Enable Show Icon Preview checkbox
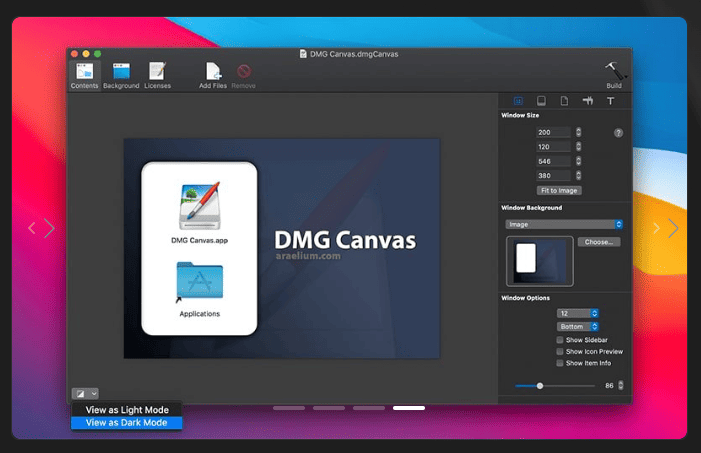Screen dimensions: 701x453 tap(560, 351)
